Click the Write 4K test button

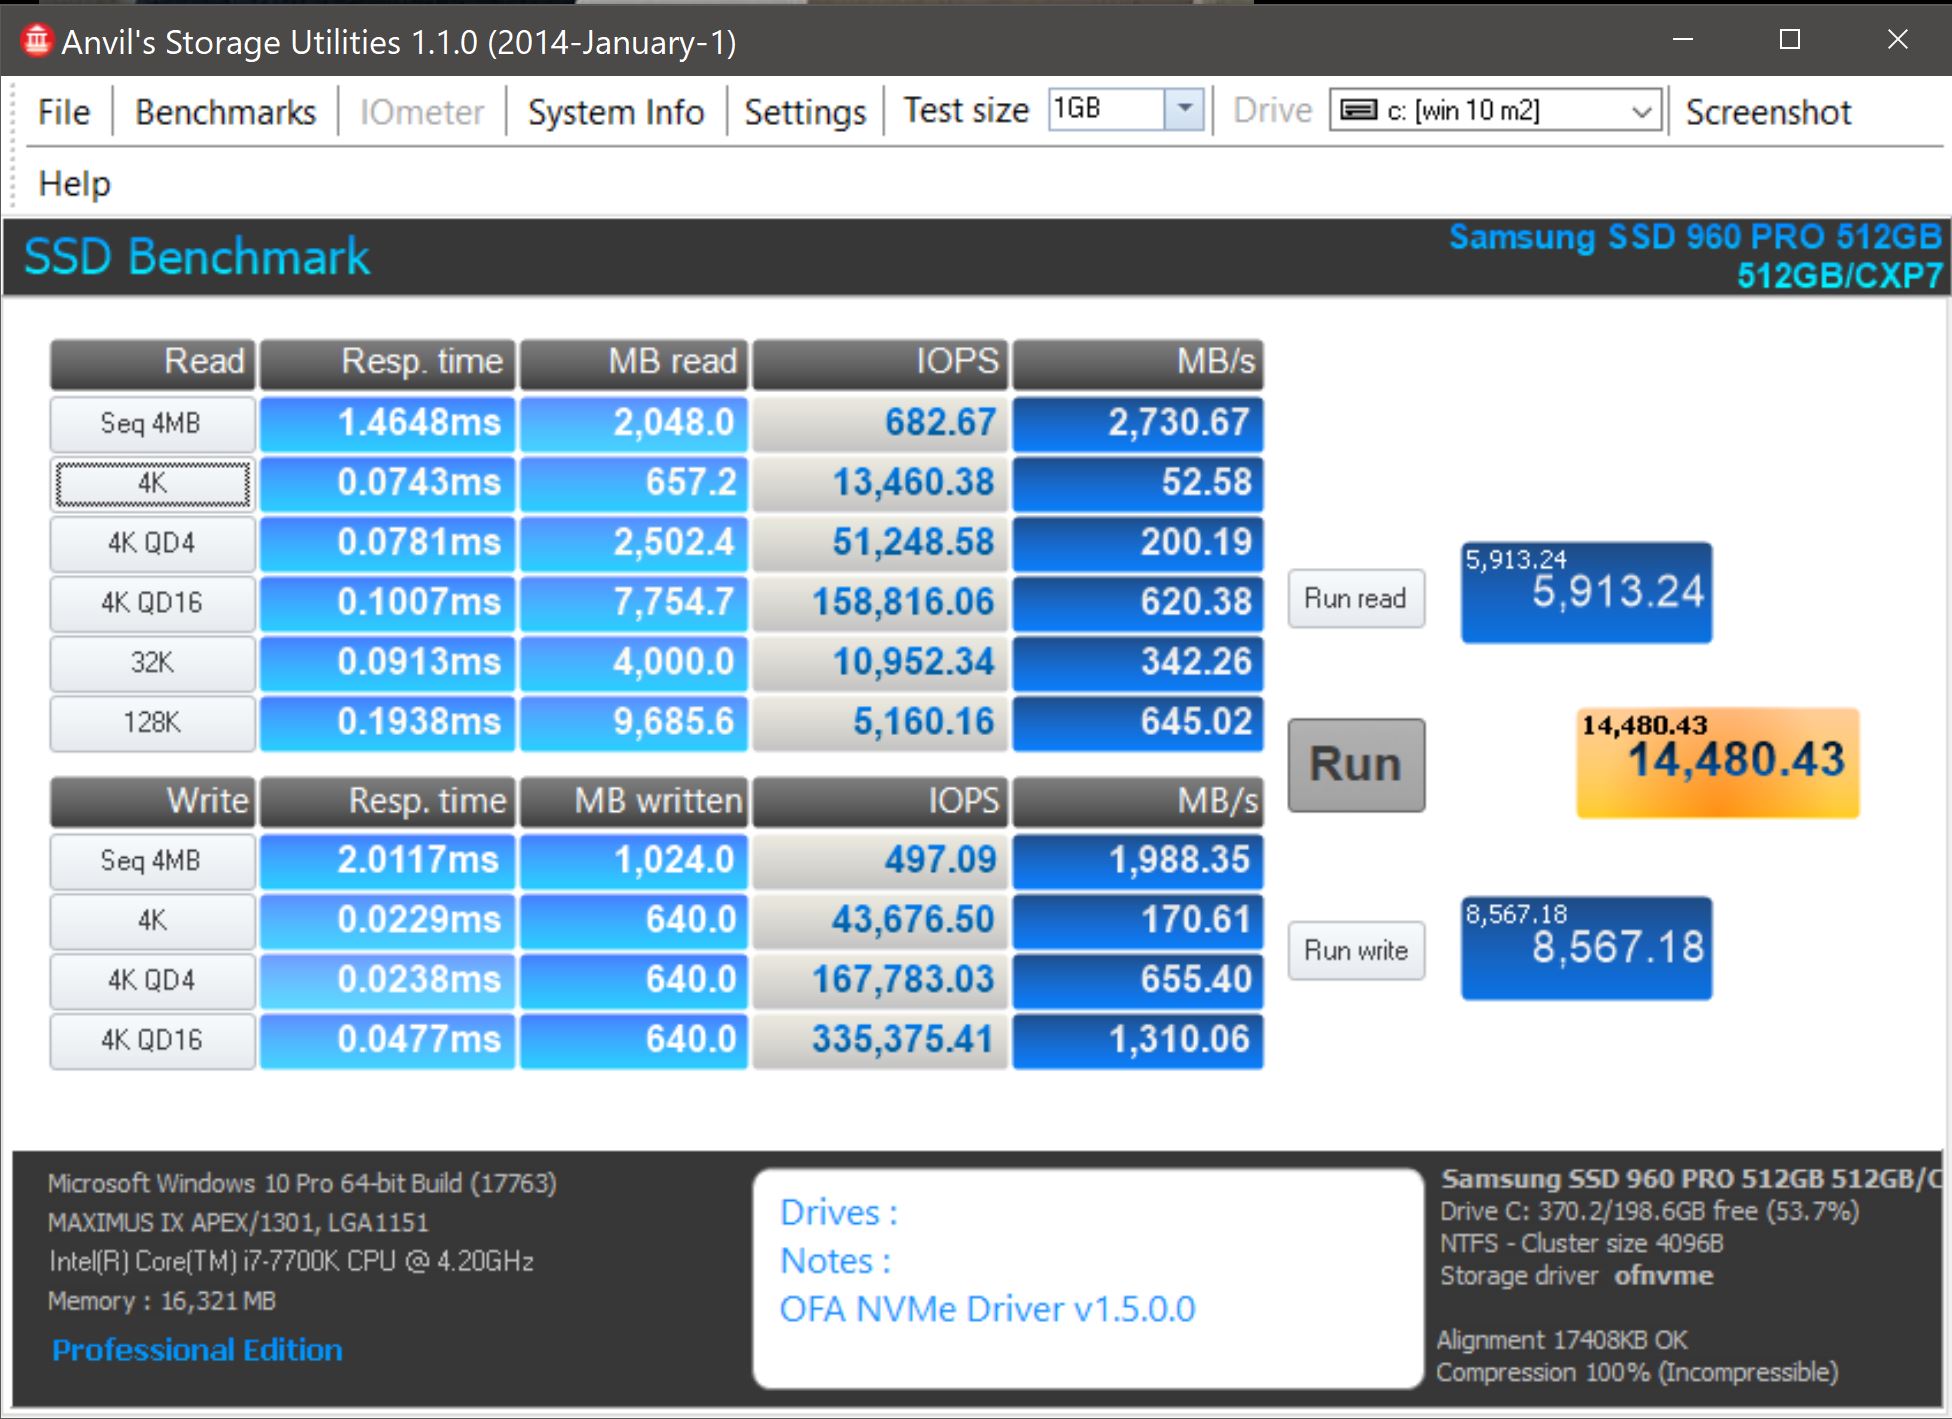(x=152, y=920)
